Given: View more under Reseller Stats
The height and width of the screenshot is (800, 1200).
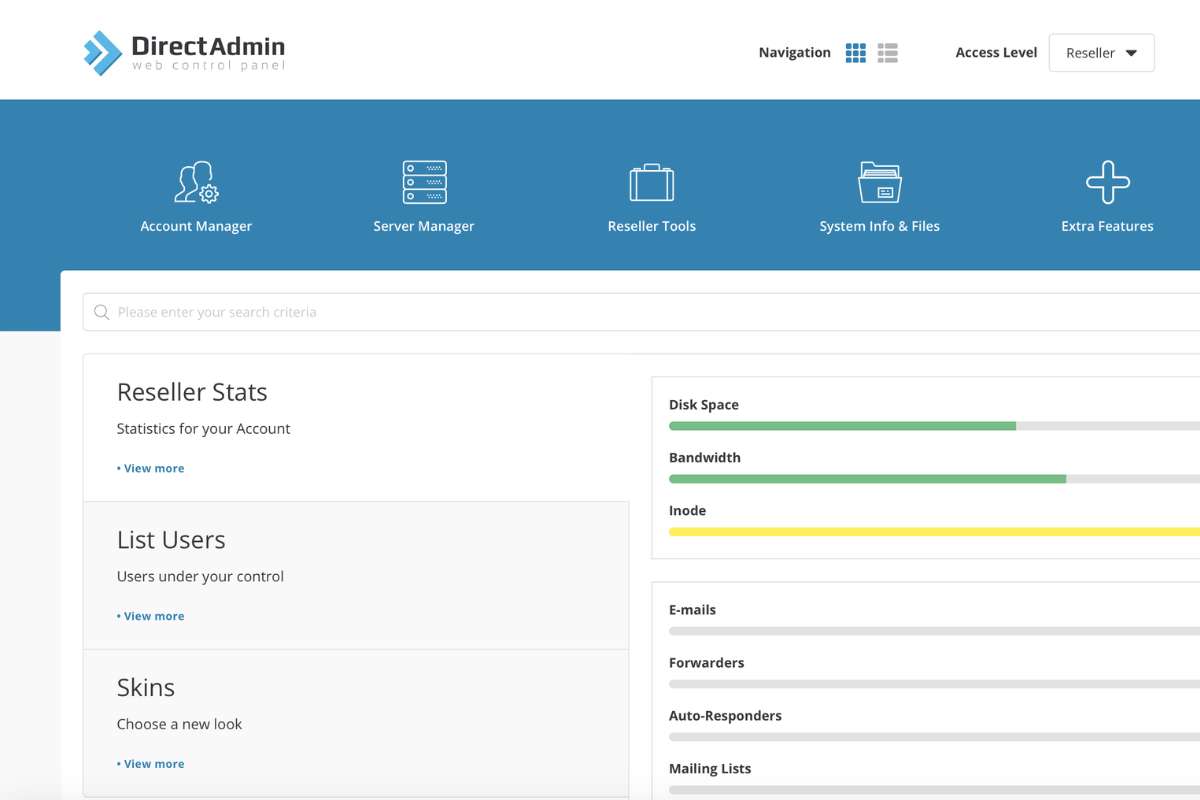Looking at the screenshot, I should (x=151, y=467).
